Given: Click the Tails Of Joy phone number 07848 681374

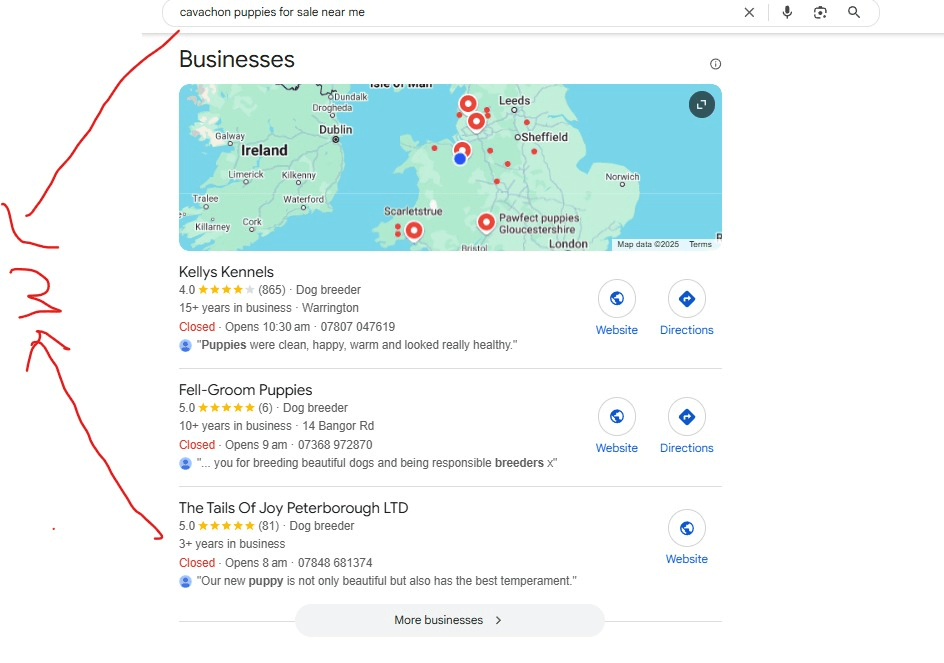Looking at the screenshot, I should 335,563.
